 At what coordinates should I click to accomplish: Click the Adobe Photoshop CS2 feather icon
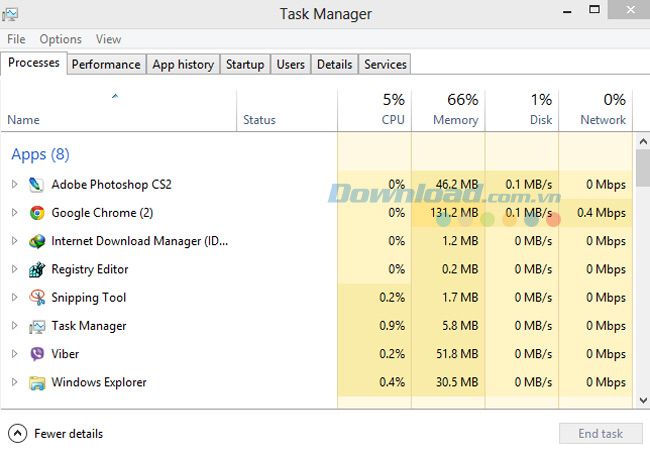pos(36,185)
